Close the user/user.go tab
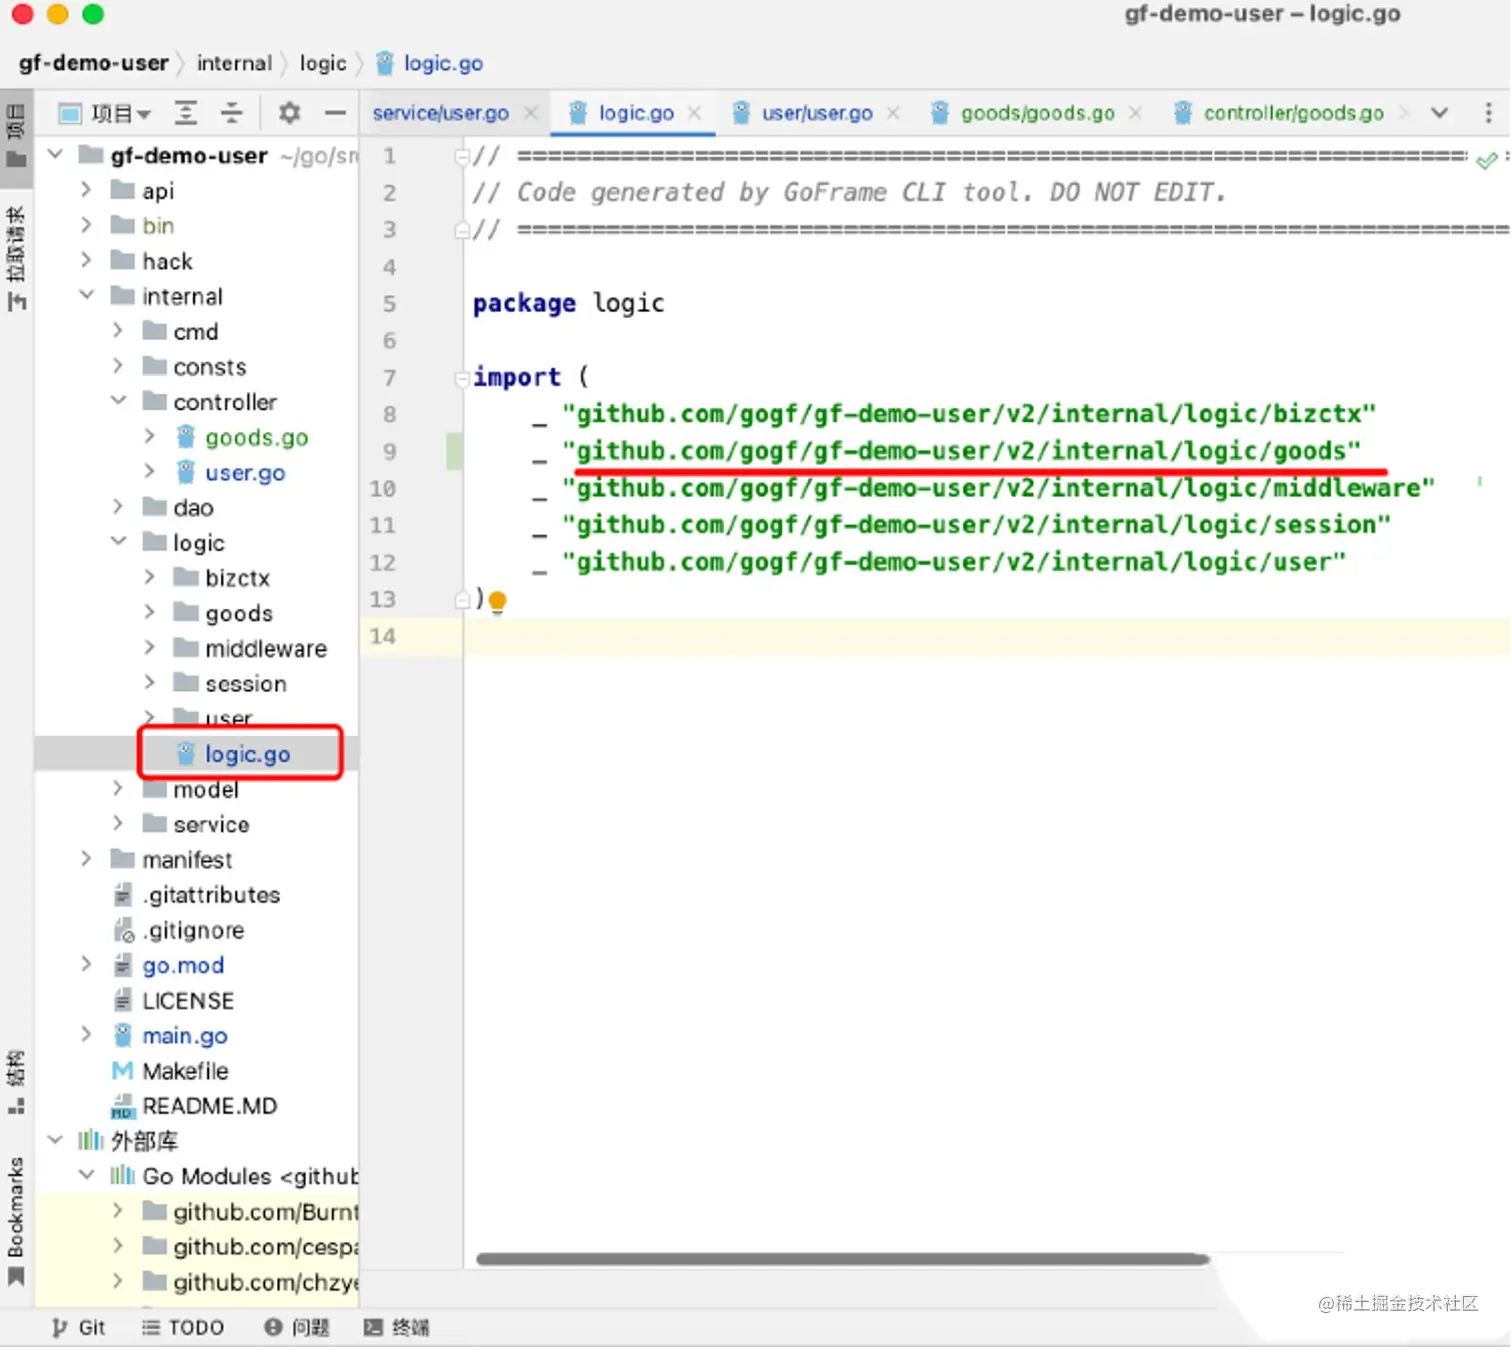Screen dimensions: 1512x1347 coord(893,113)
